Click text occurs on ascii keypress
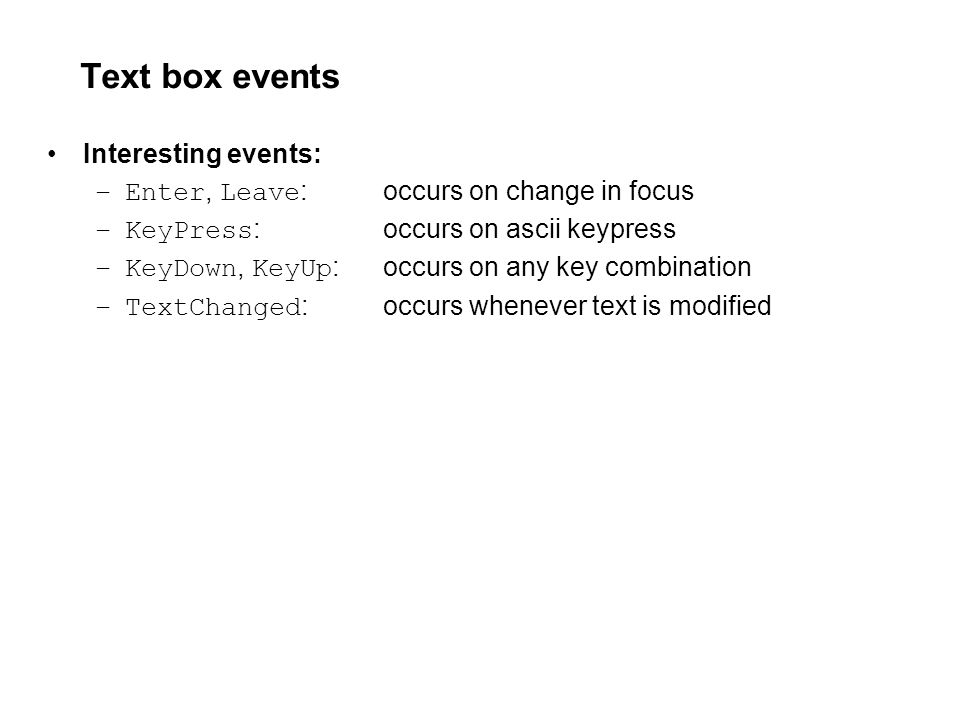This screenshot has width=960, height=720. (529, 229)
